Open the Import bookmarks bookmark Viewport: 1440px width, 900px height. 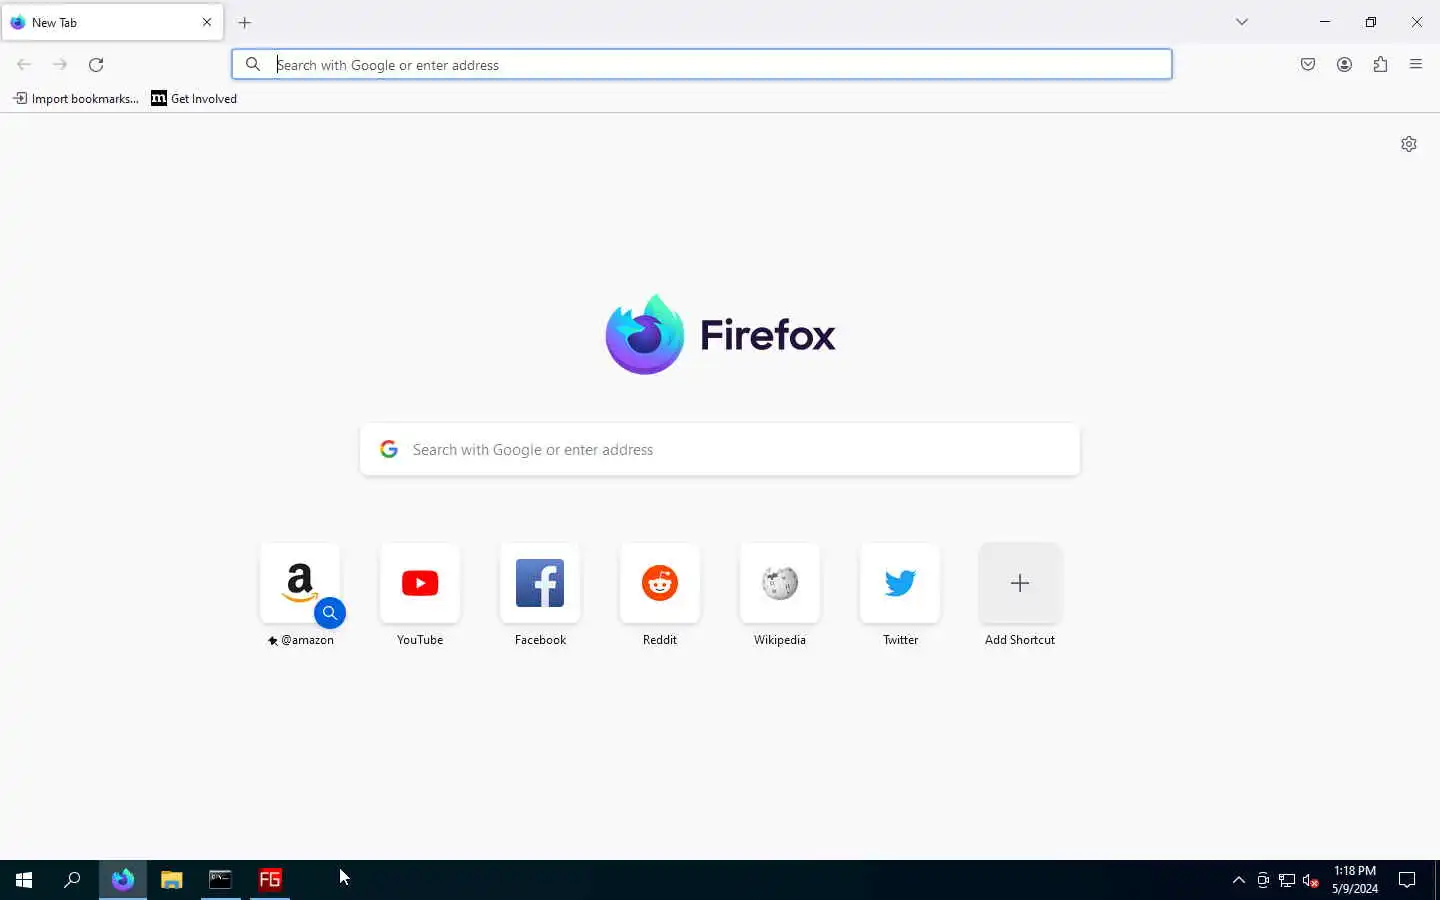[x=76, y=98]
